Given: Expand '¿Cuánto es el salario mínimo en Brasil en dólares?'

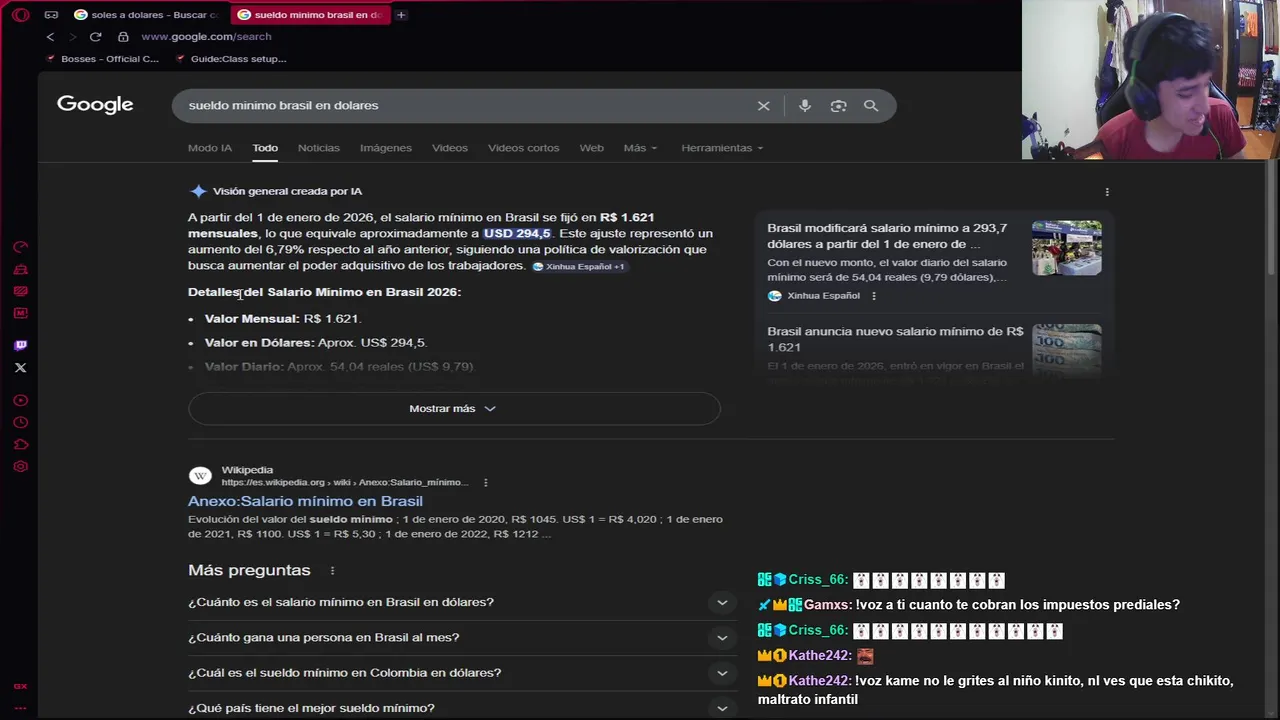Looking at the screenshot, I should pos(462,602).
